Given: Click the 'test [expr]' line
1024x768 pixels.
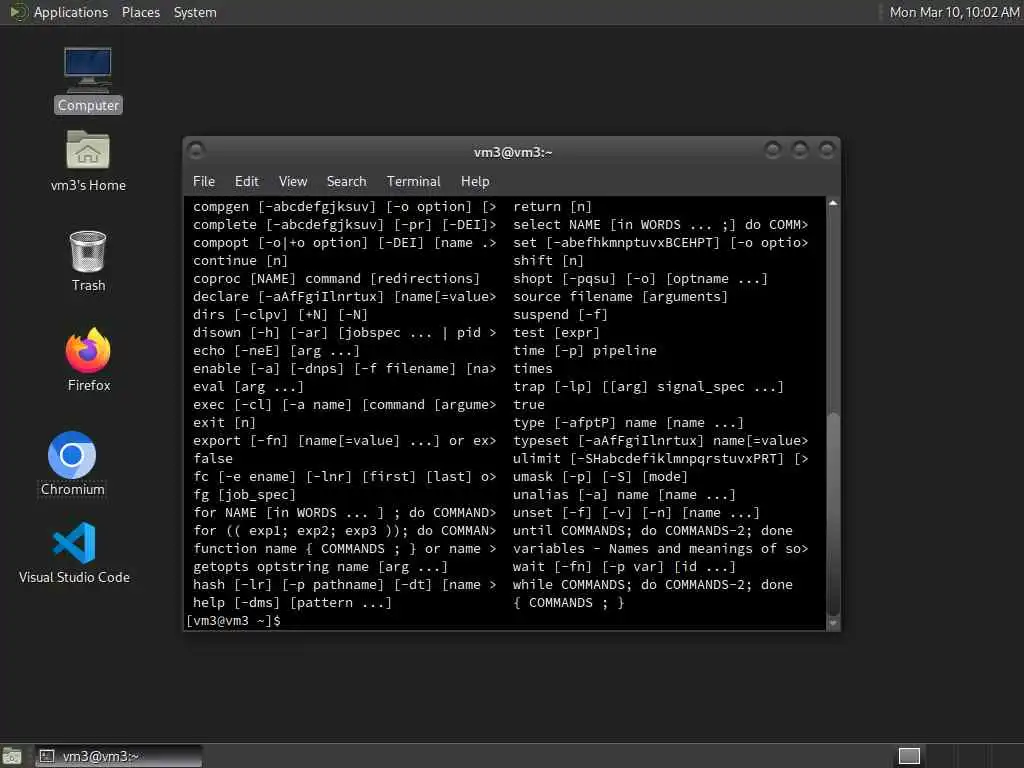Looking at the screenshot, I should [556, 332].
